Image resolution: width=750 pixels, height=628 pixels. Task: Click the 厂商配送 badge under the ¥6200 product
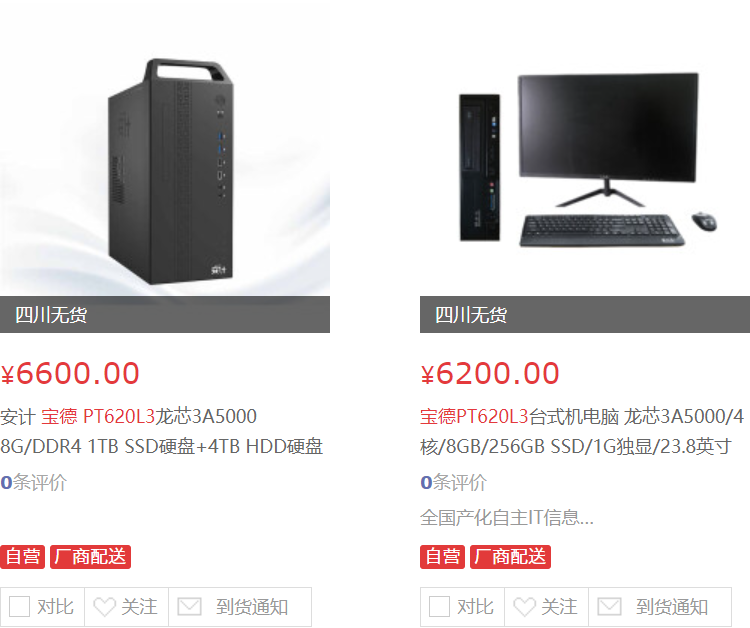point(510,557)
